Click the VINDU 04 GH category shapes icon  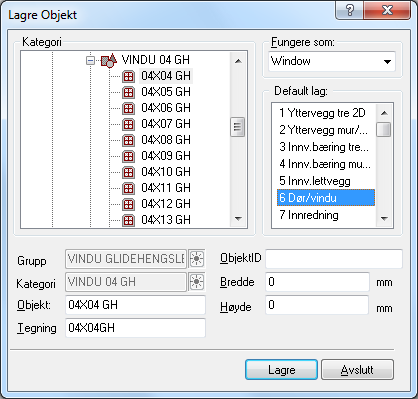[x=109, y=60]
